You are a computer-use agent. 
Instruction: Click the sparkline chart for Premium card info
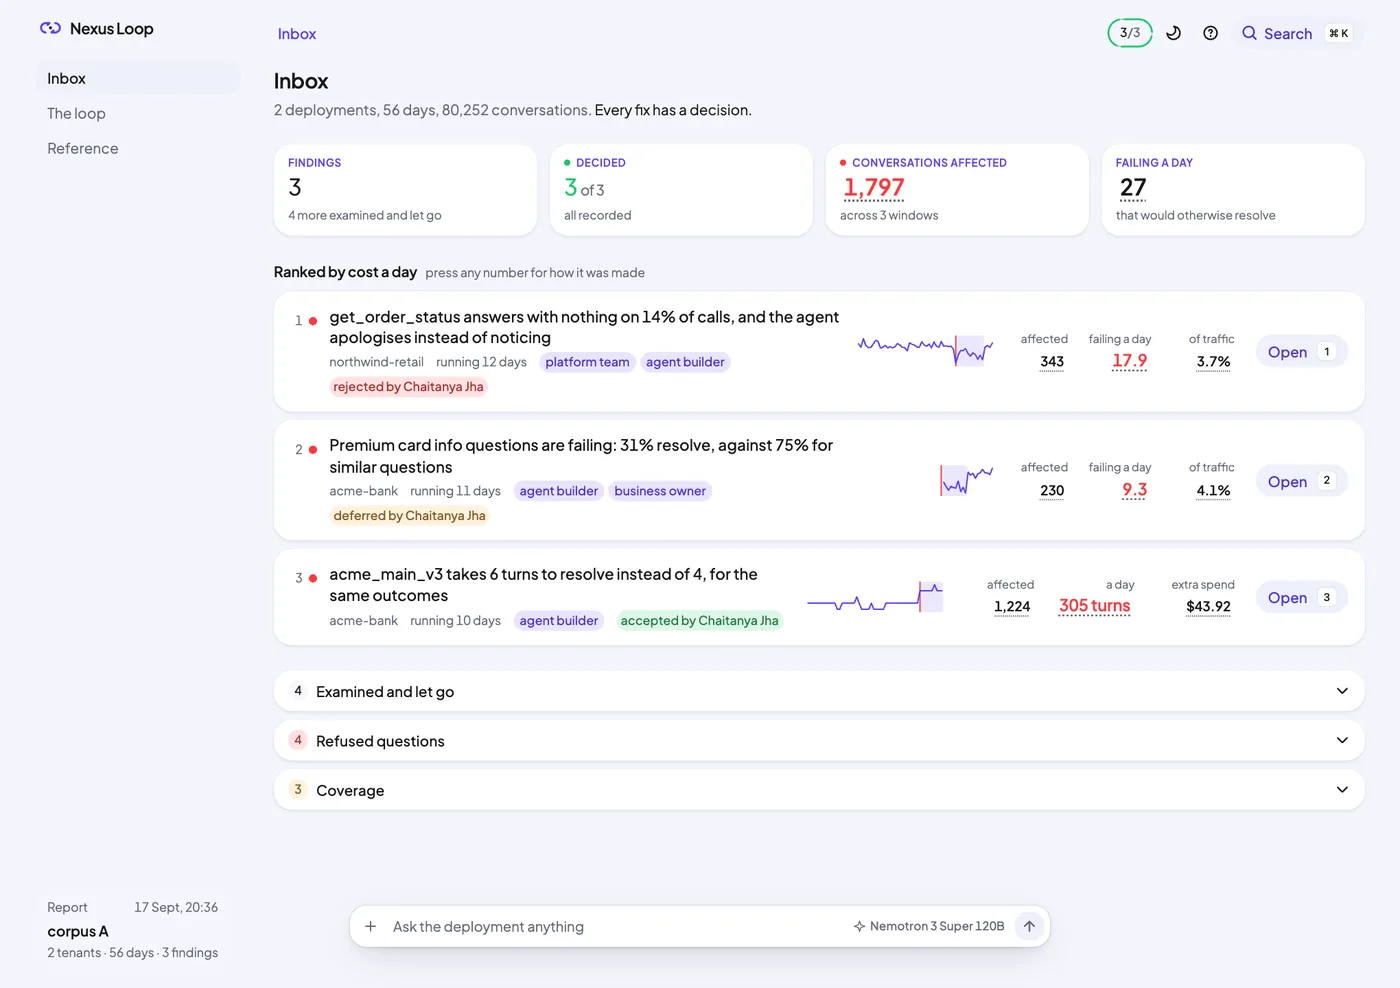pos(967,480)
